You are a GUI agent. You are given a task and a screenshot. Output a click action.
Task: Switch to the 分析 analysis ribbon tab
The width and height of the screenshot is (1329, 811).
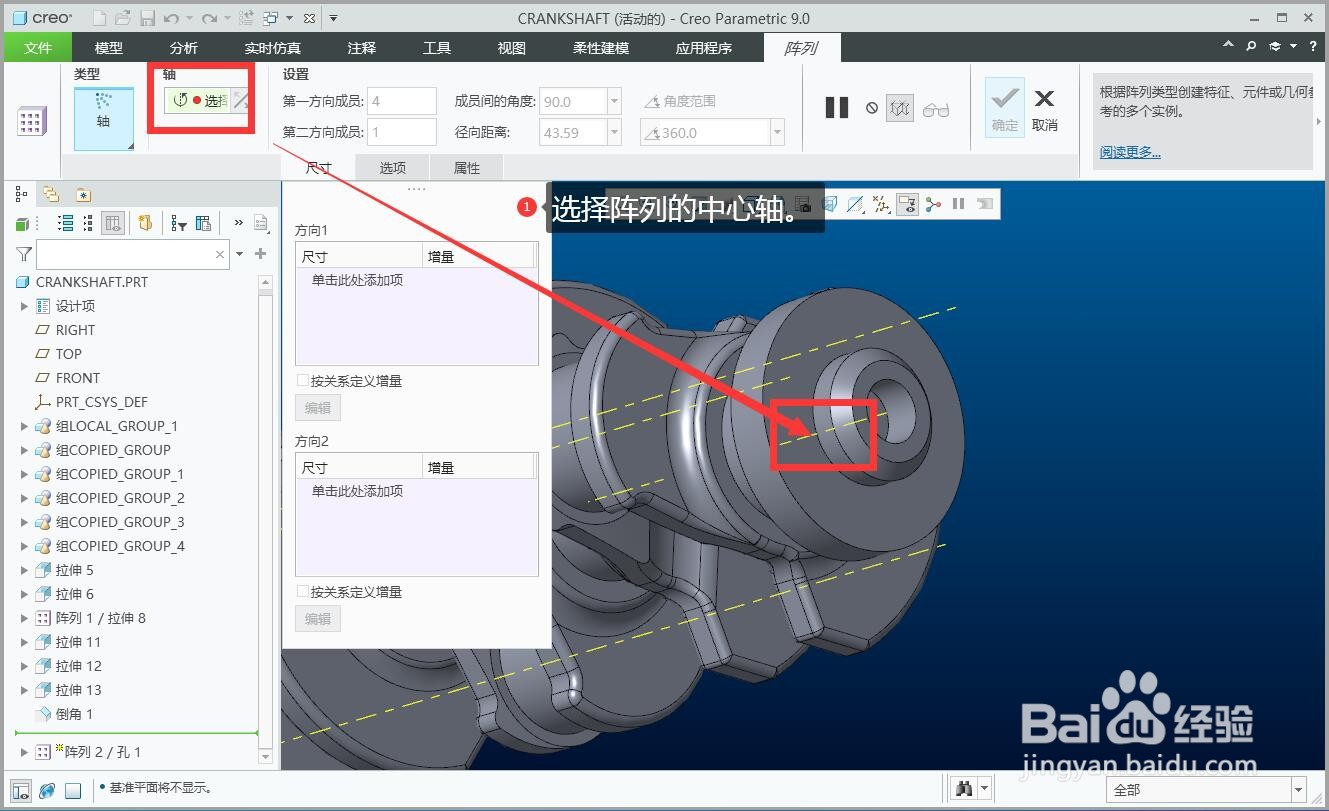pos(184,47)
